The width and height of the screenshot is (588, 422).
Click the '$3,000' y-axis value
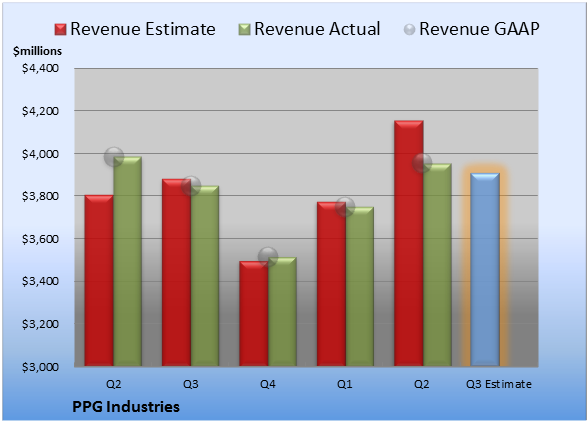[x=40, y=367]
